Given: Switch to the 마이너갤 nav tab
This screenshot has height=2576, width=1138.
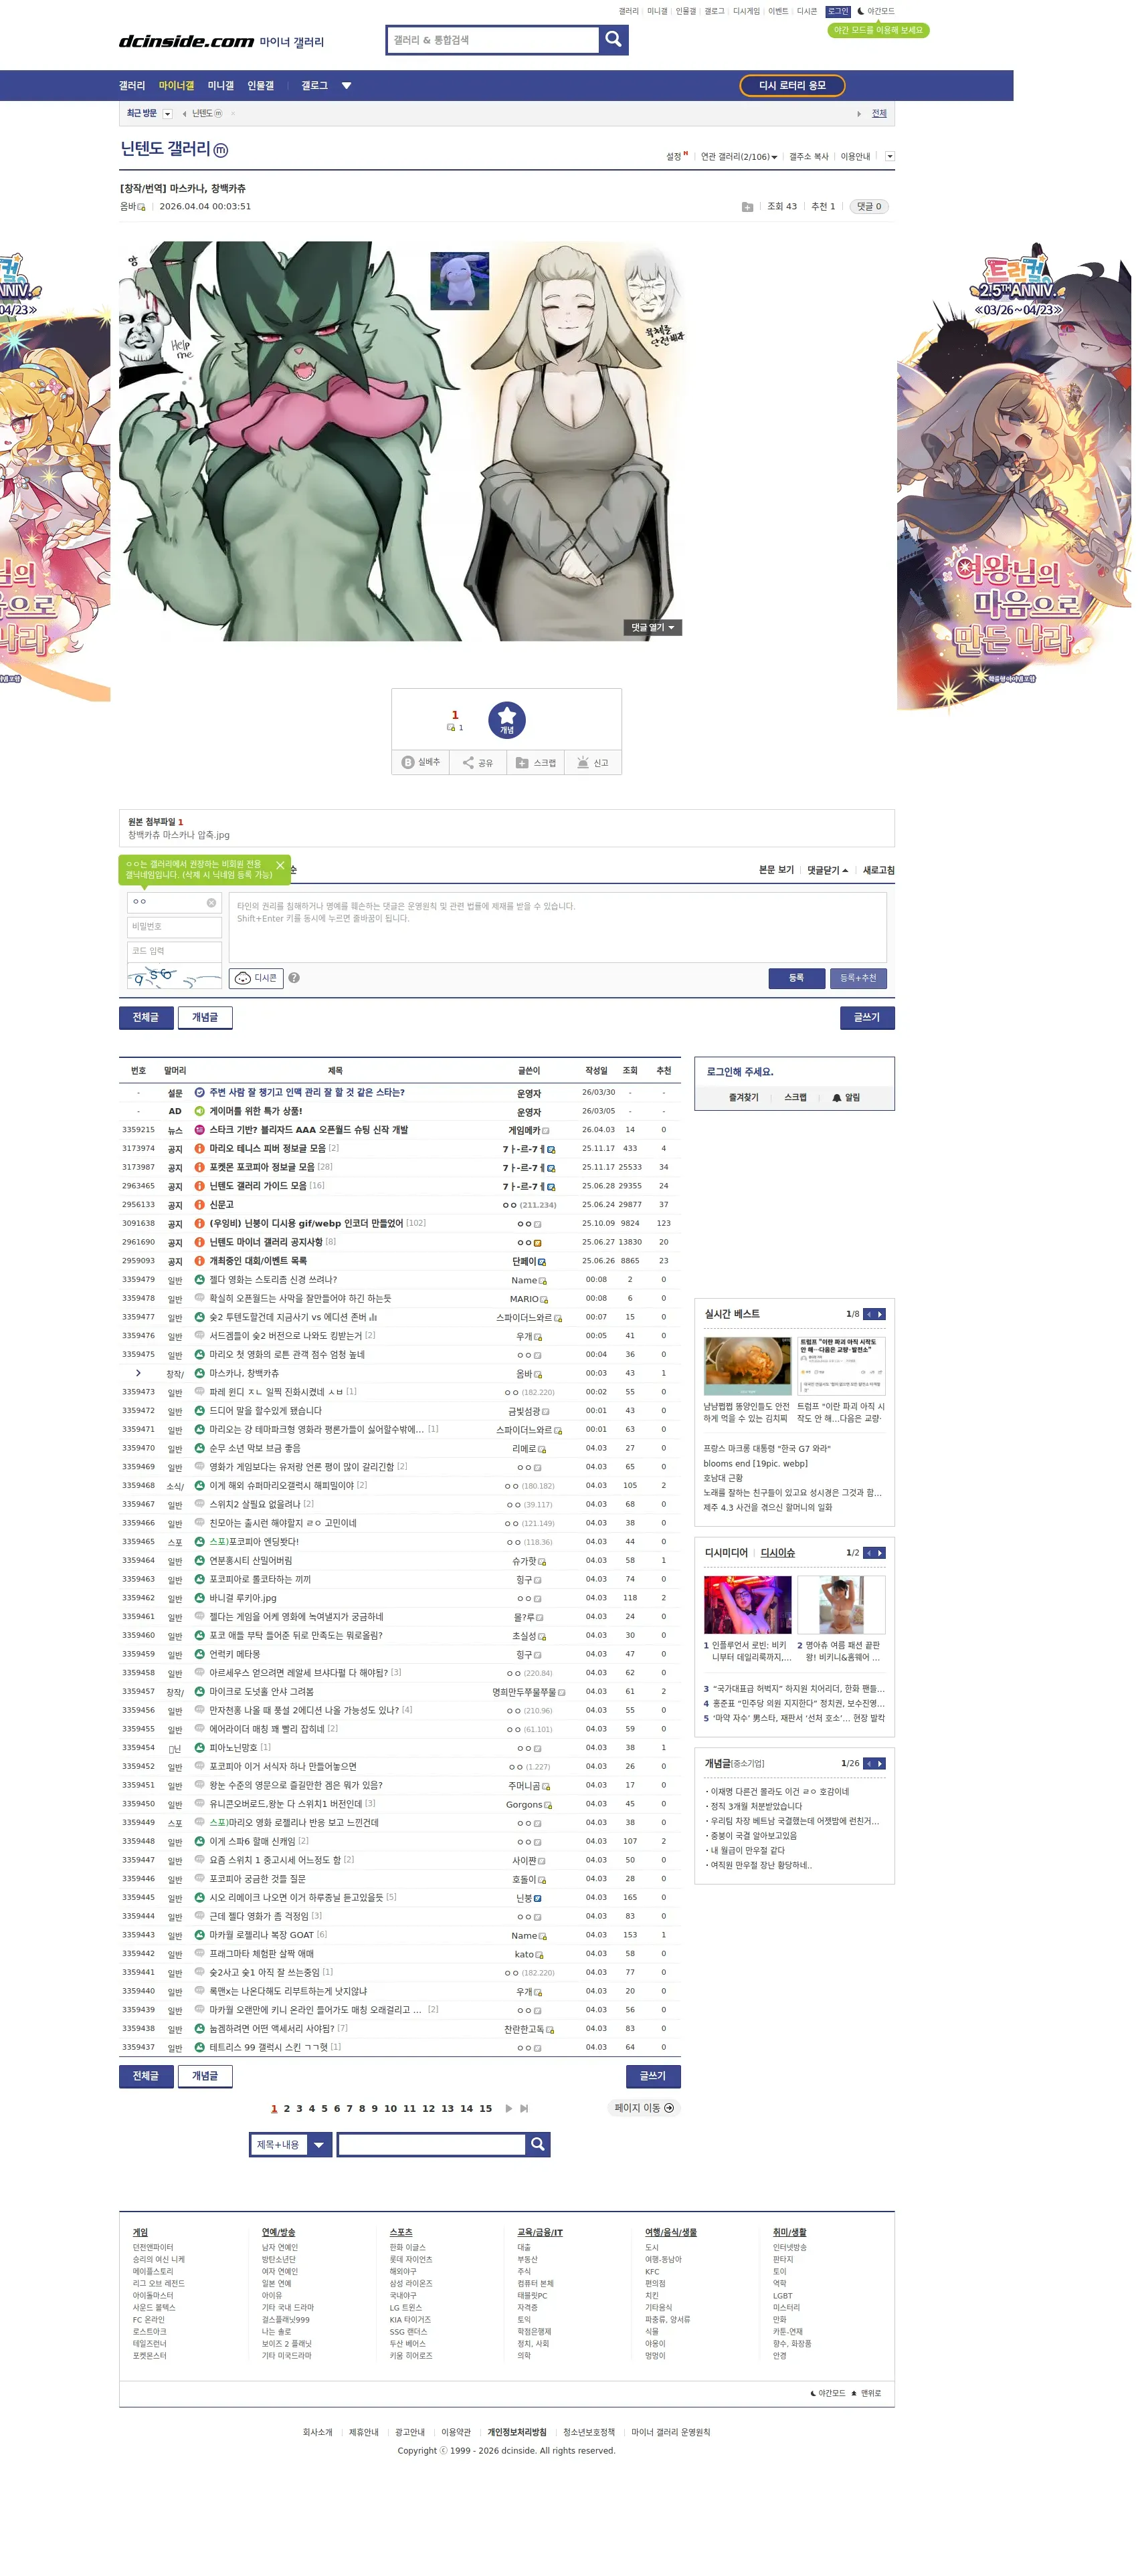Looking at the screenshot, I should pos(176,86).
